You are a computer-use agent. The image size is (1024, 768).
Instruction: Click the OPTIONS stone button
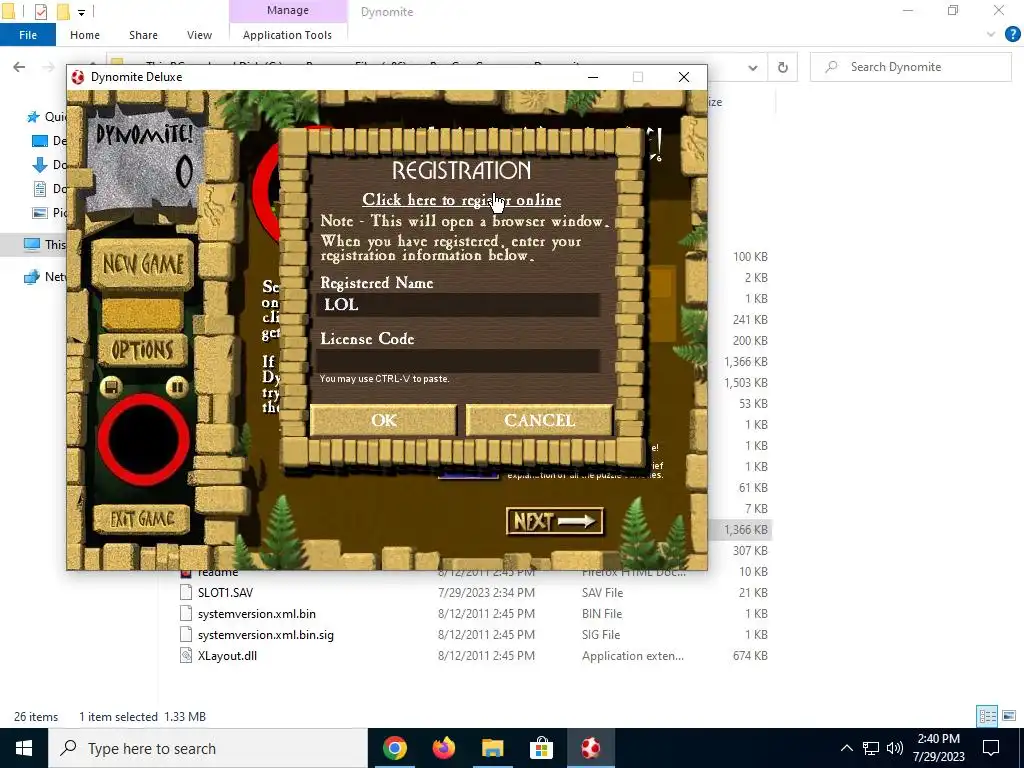click(x=142, y=350)
